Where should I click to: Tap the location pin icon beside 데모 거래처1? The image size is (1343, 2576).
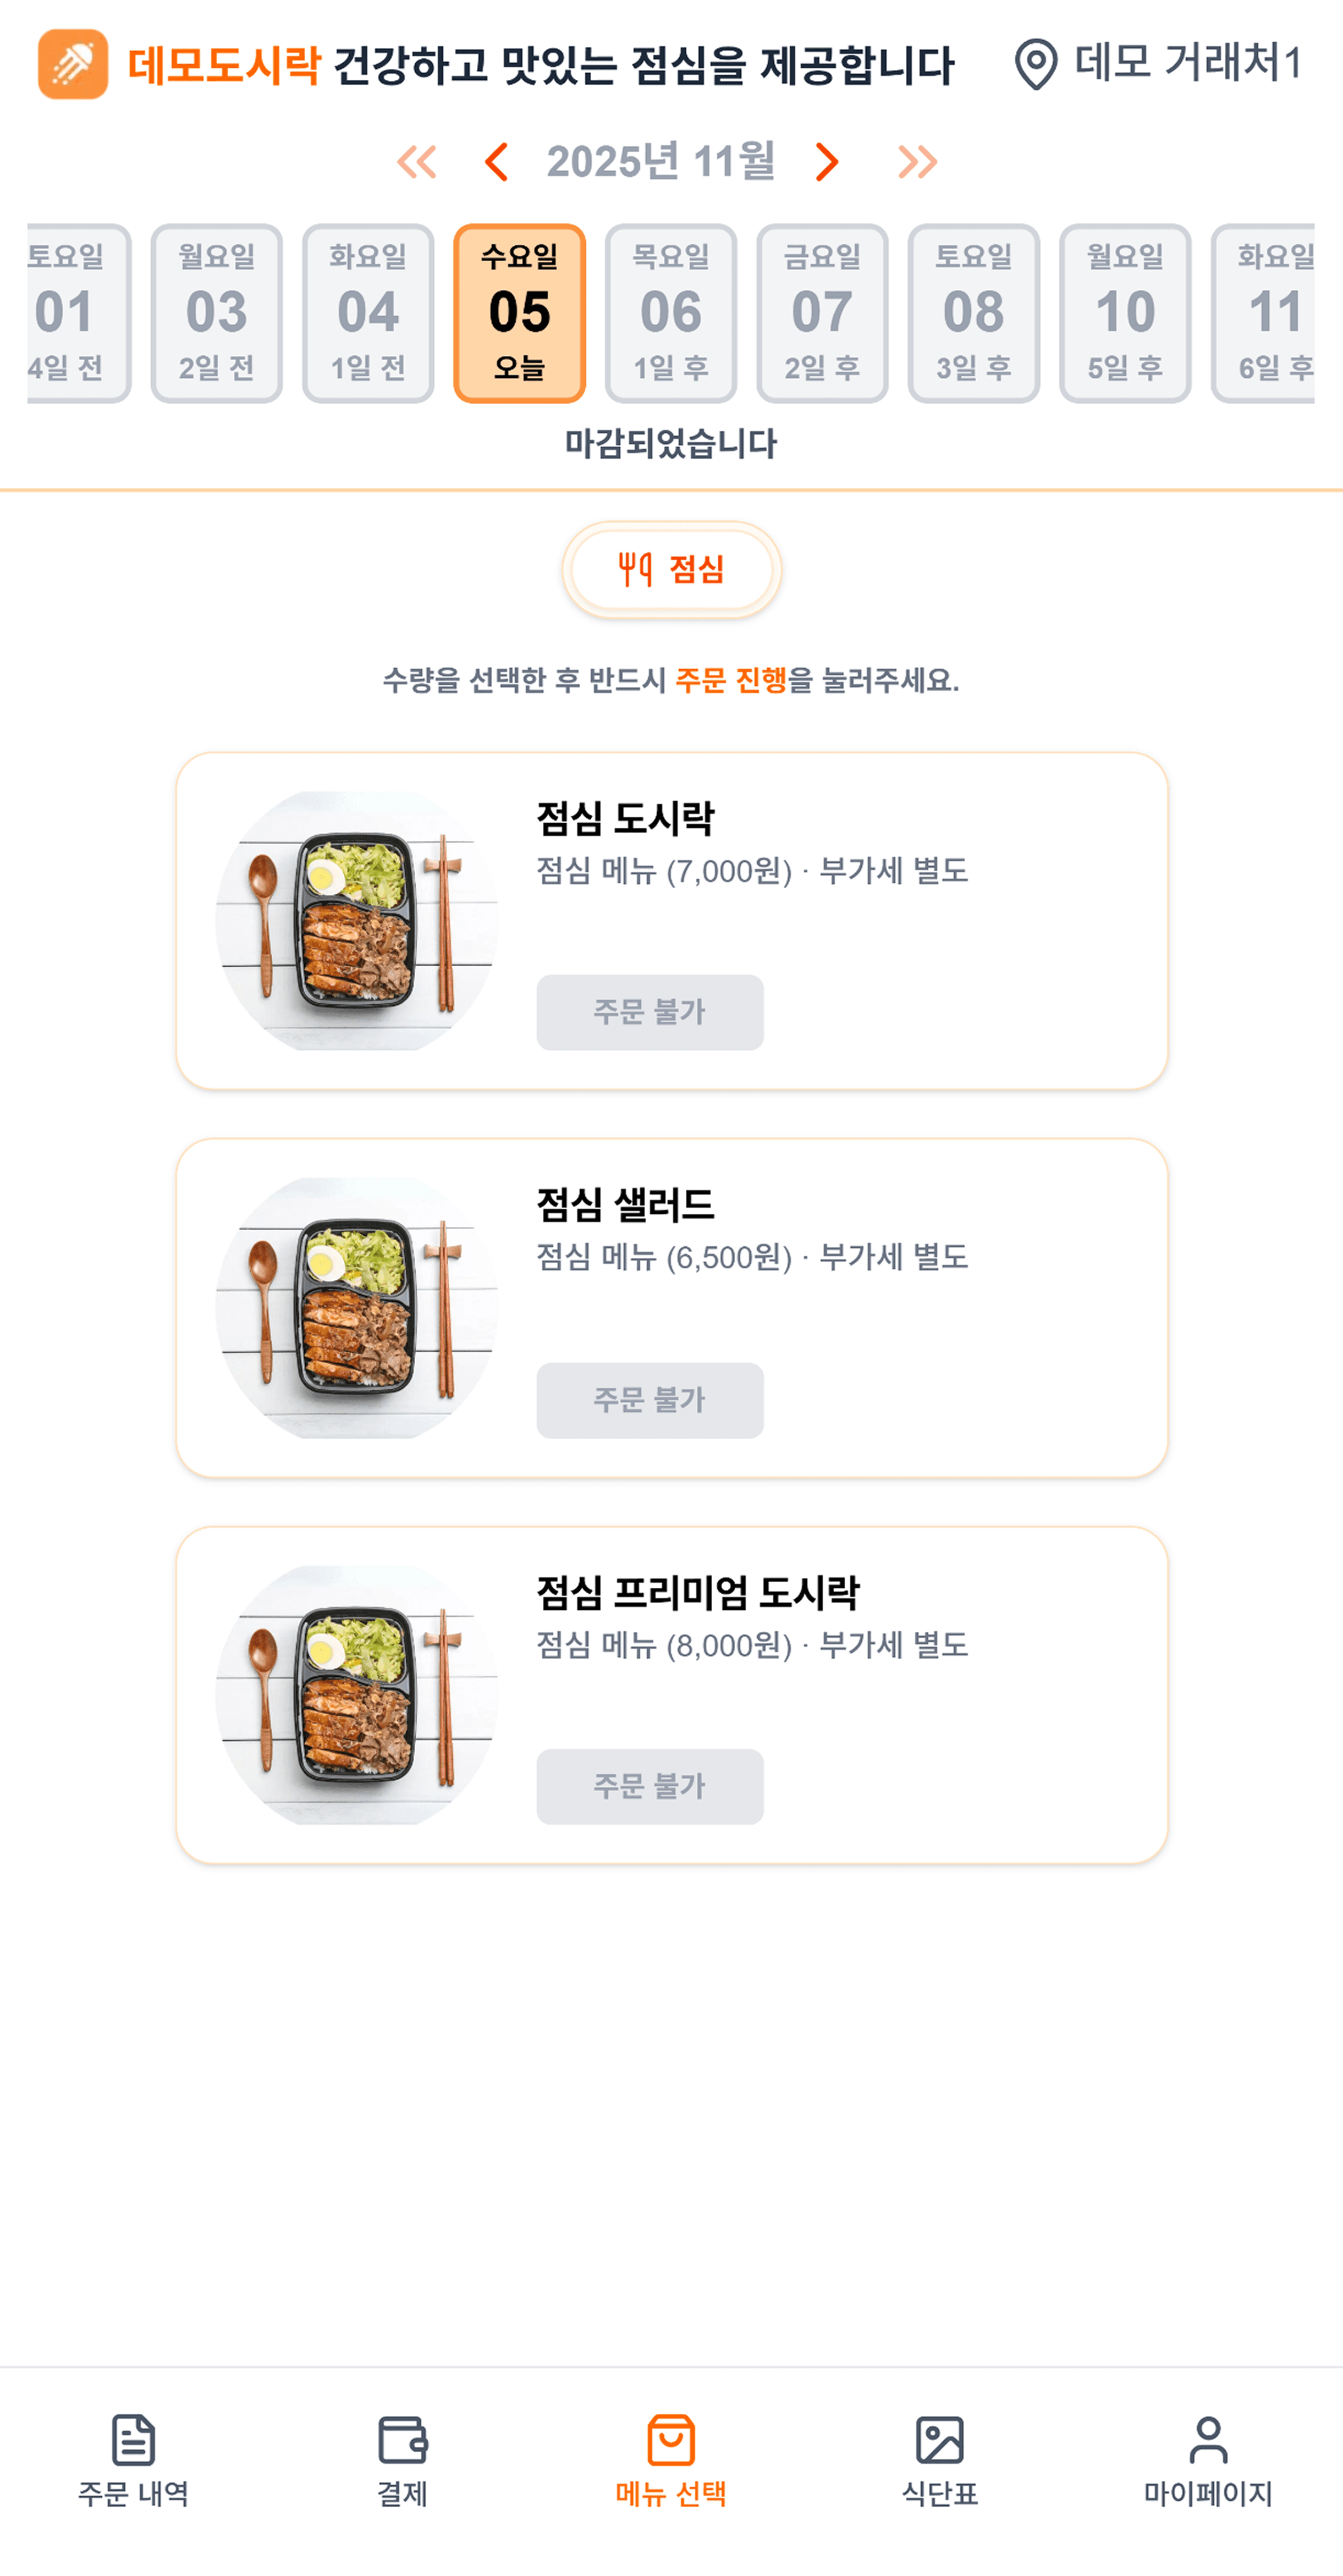click(x=1036, y=64)
